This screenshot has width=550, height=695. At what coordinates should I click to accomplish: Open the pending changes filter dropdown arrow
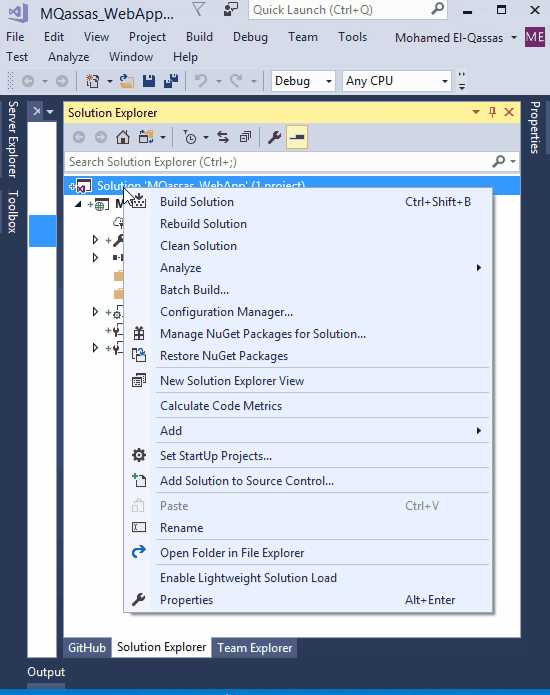coord(206,138)
